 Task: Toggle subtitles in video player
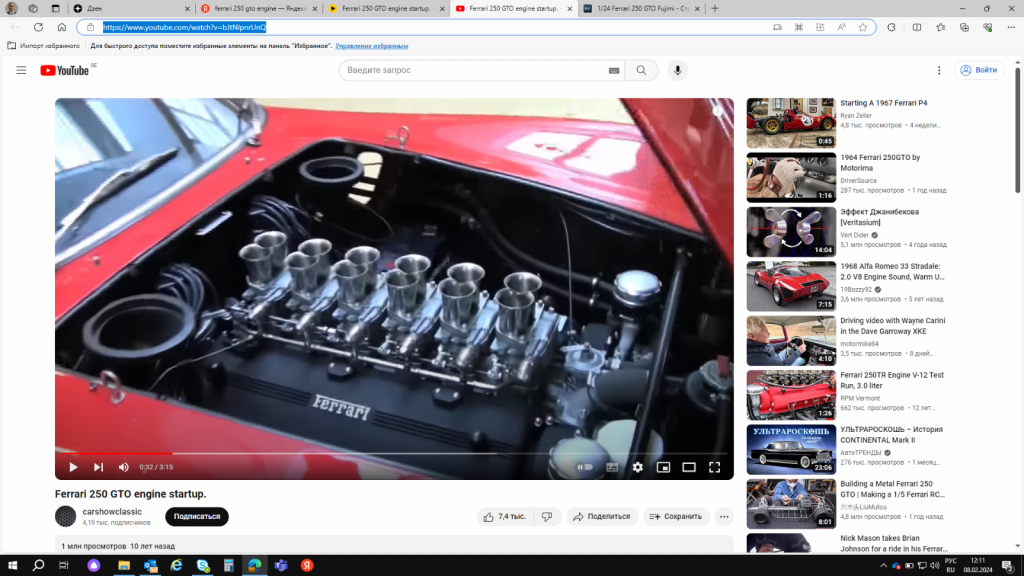tap(612, 467)
